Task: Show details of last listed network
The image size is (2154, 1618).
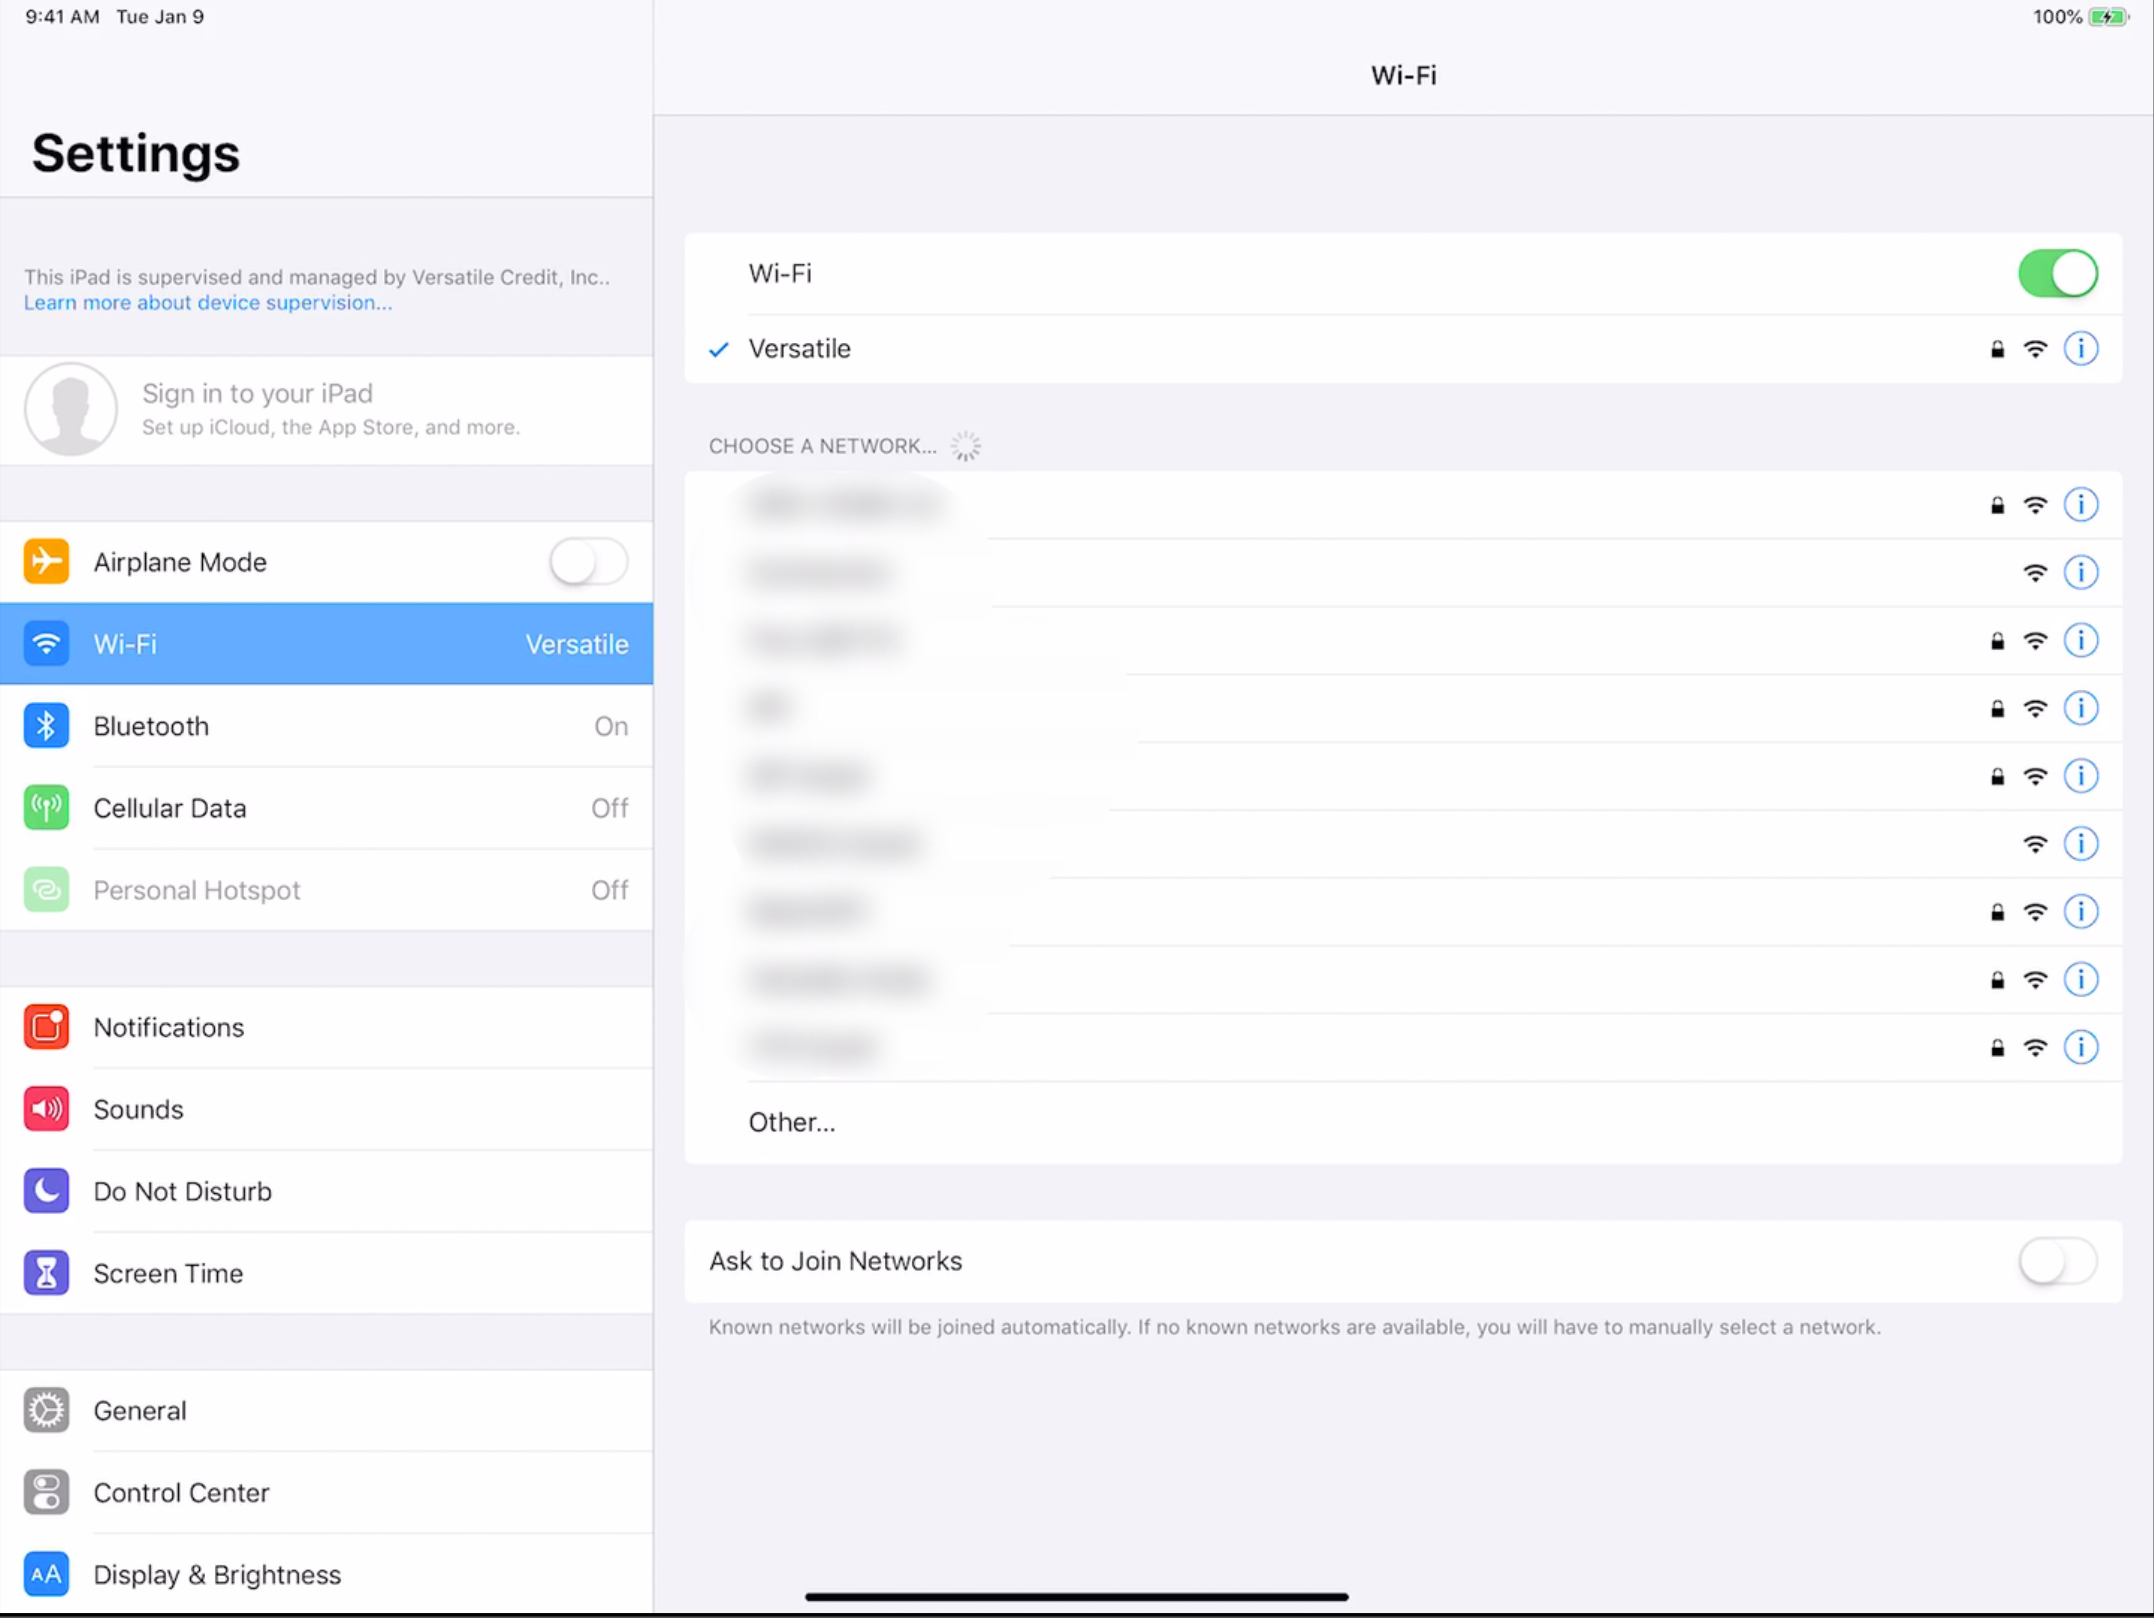Action: click(2080, 1047)
